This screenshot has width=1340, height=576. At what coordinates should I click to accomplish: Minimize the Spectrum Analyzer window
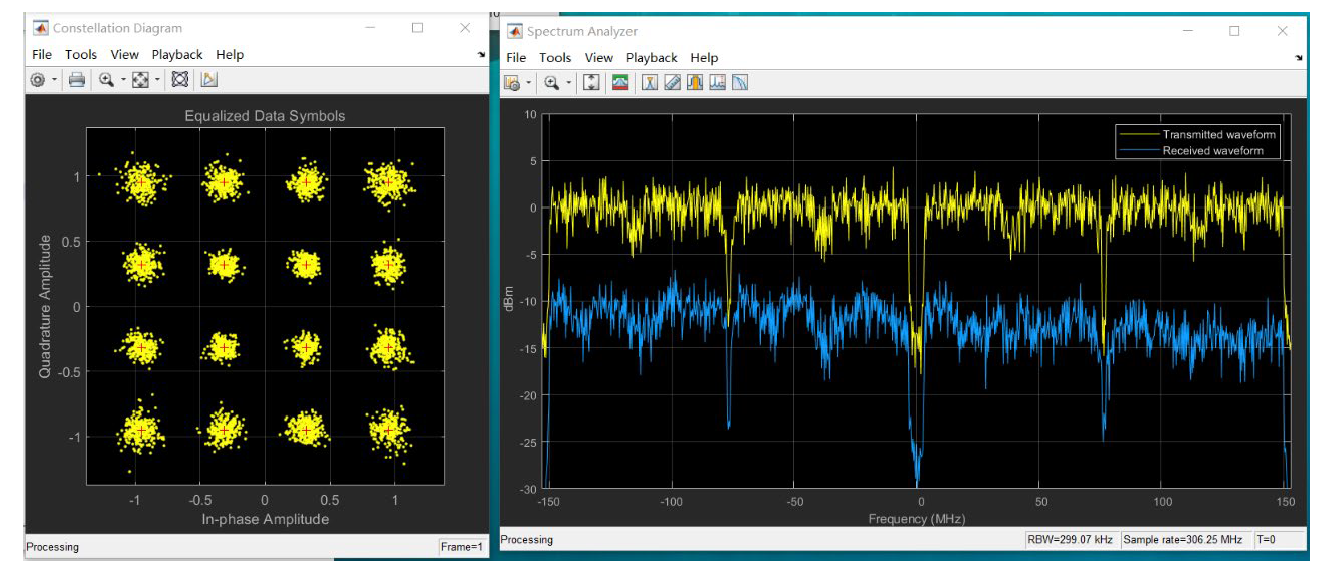(1186, 31)
